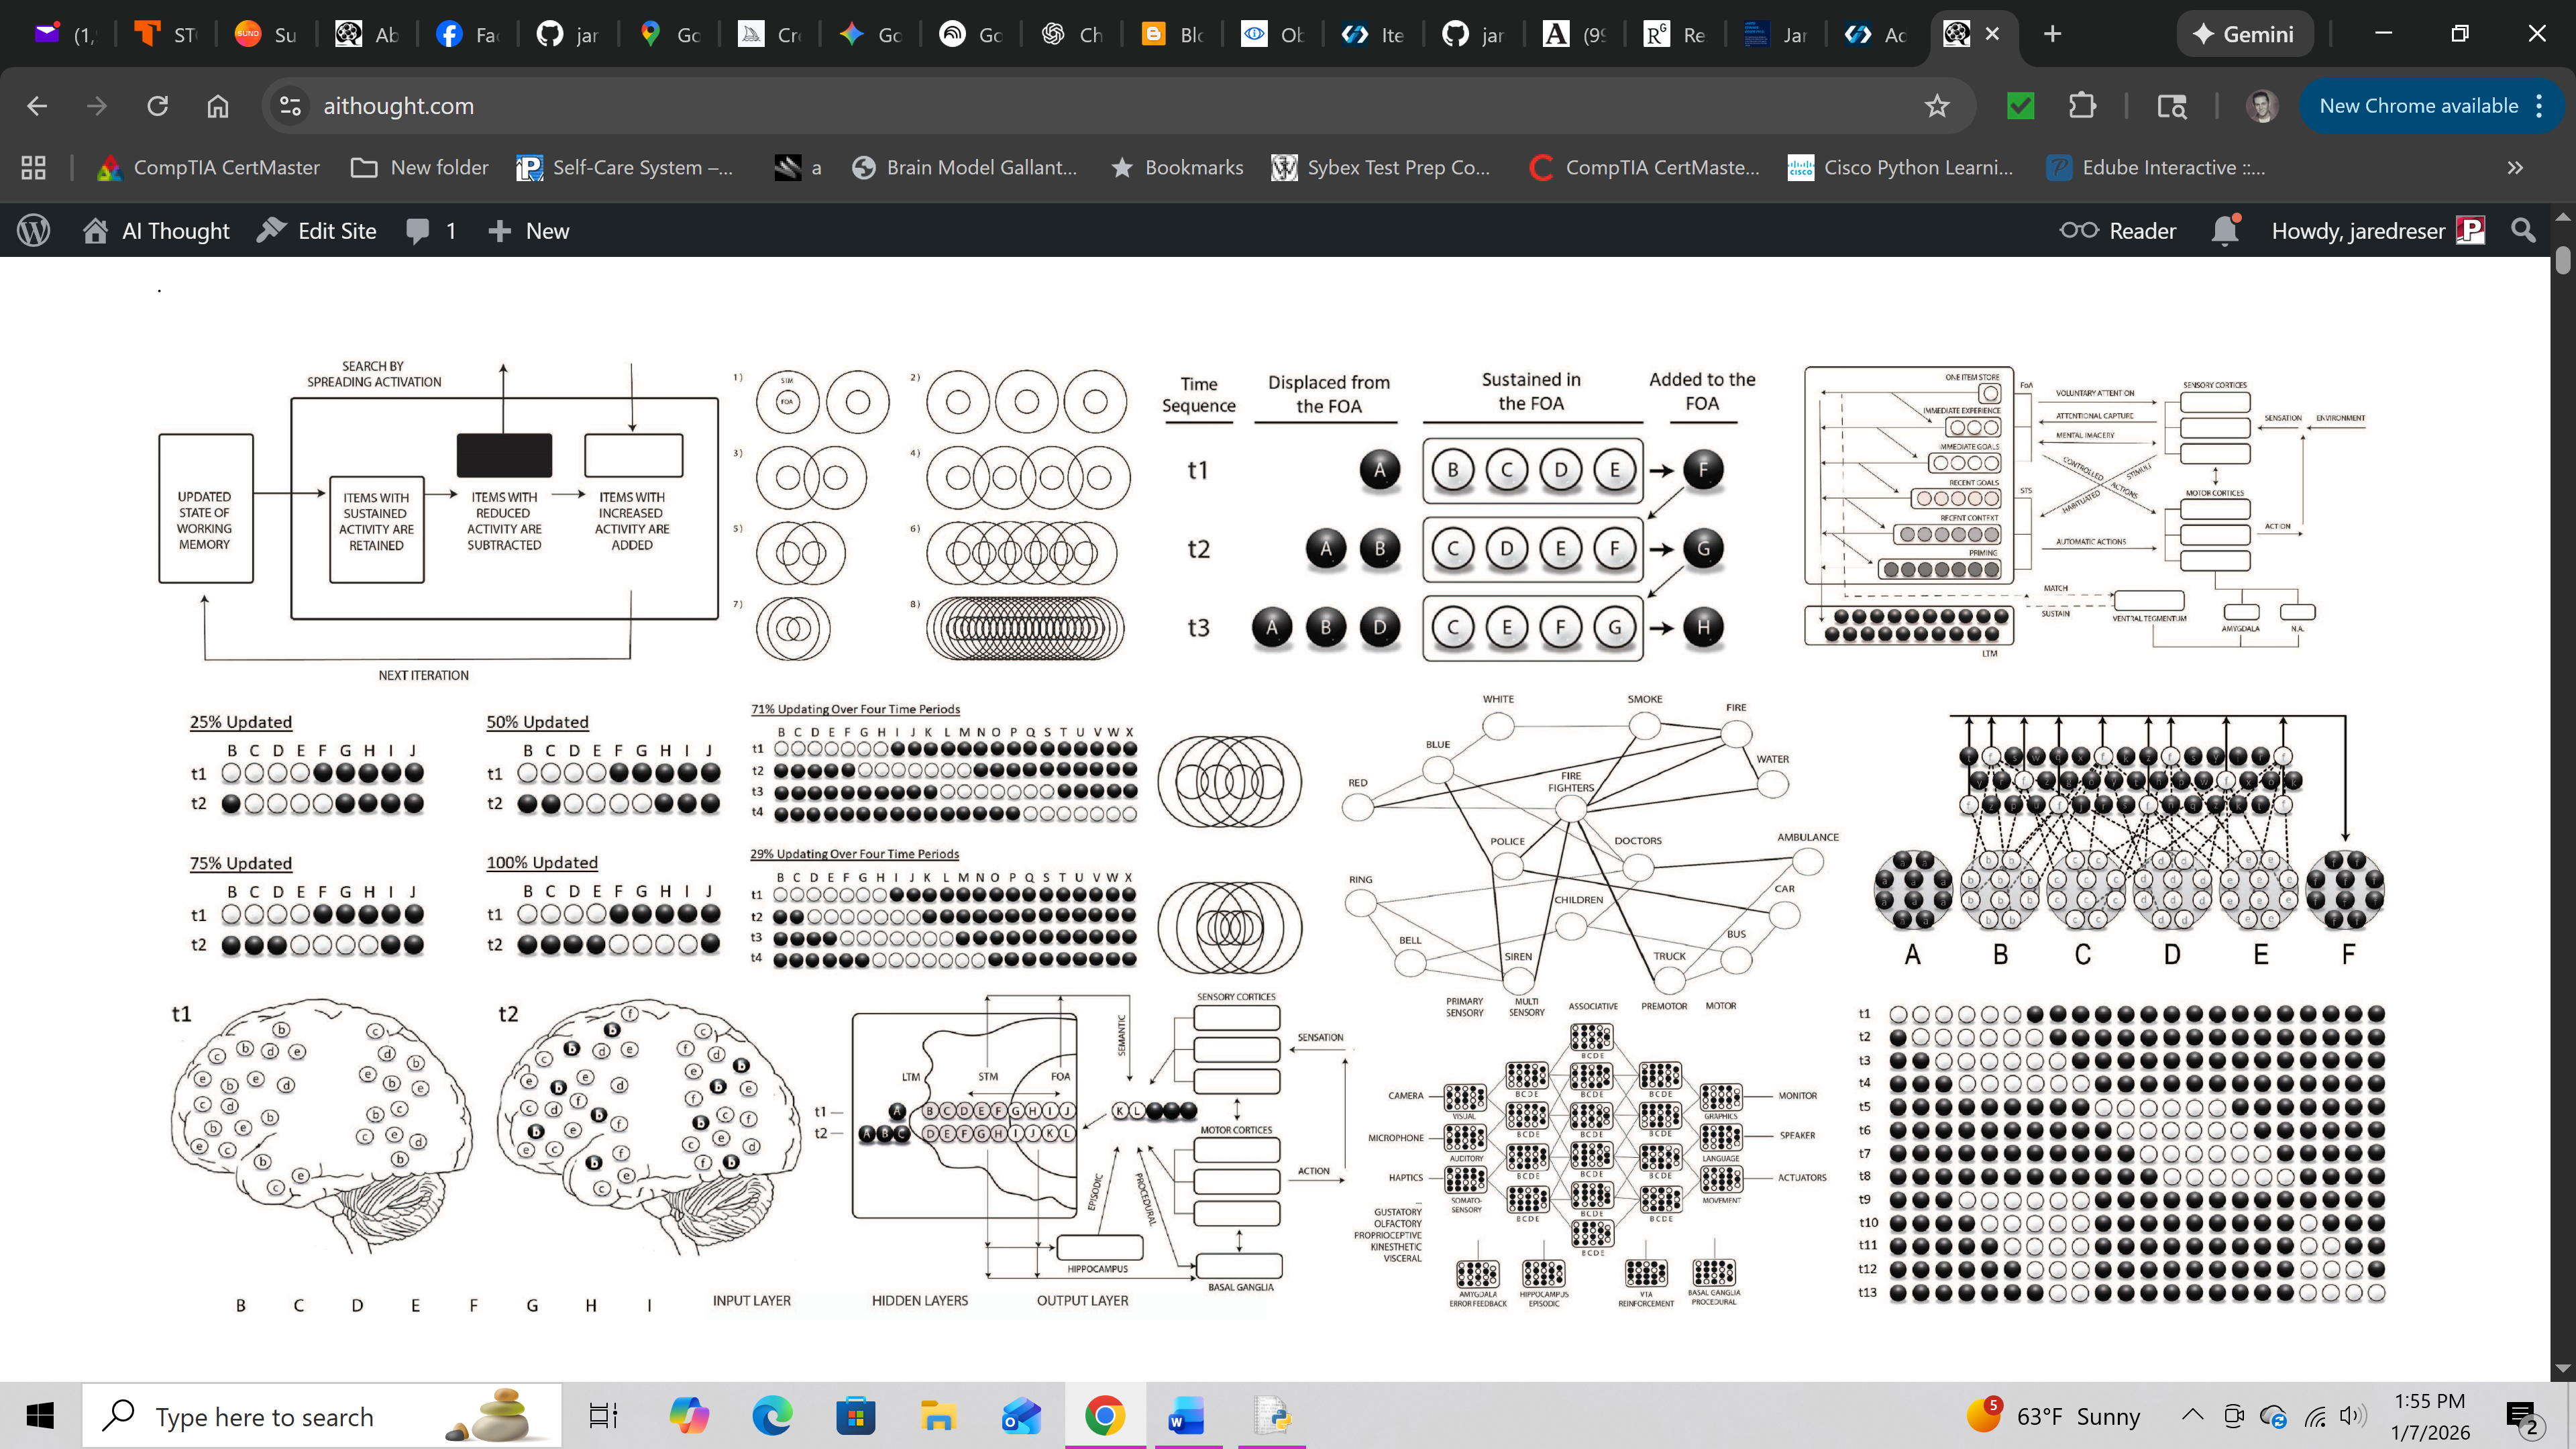This screenshot has height=1449, width=2576.
Task: Switch to the STI browser tab
Action: (166, 34)
